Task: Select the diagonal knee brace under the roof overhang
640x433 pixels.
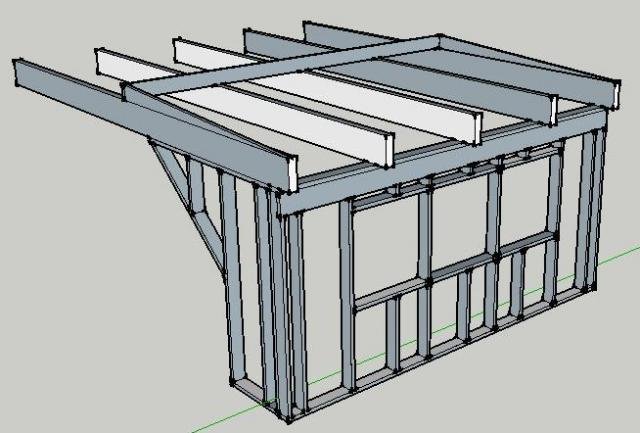Action: pyautogui.click(x=186, y=208)
